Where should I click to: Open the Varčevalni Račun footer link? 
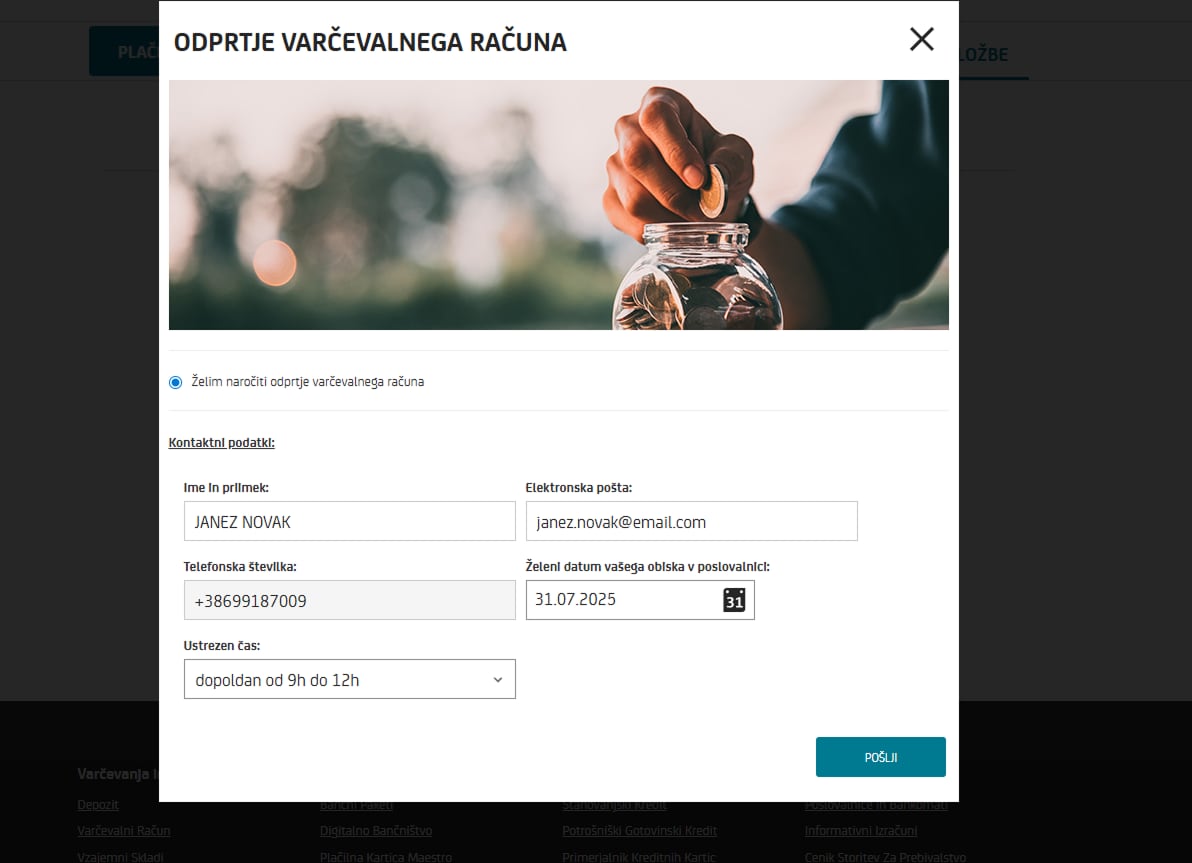tap(124, 830)
